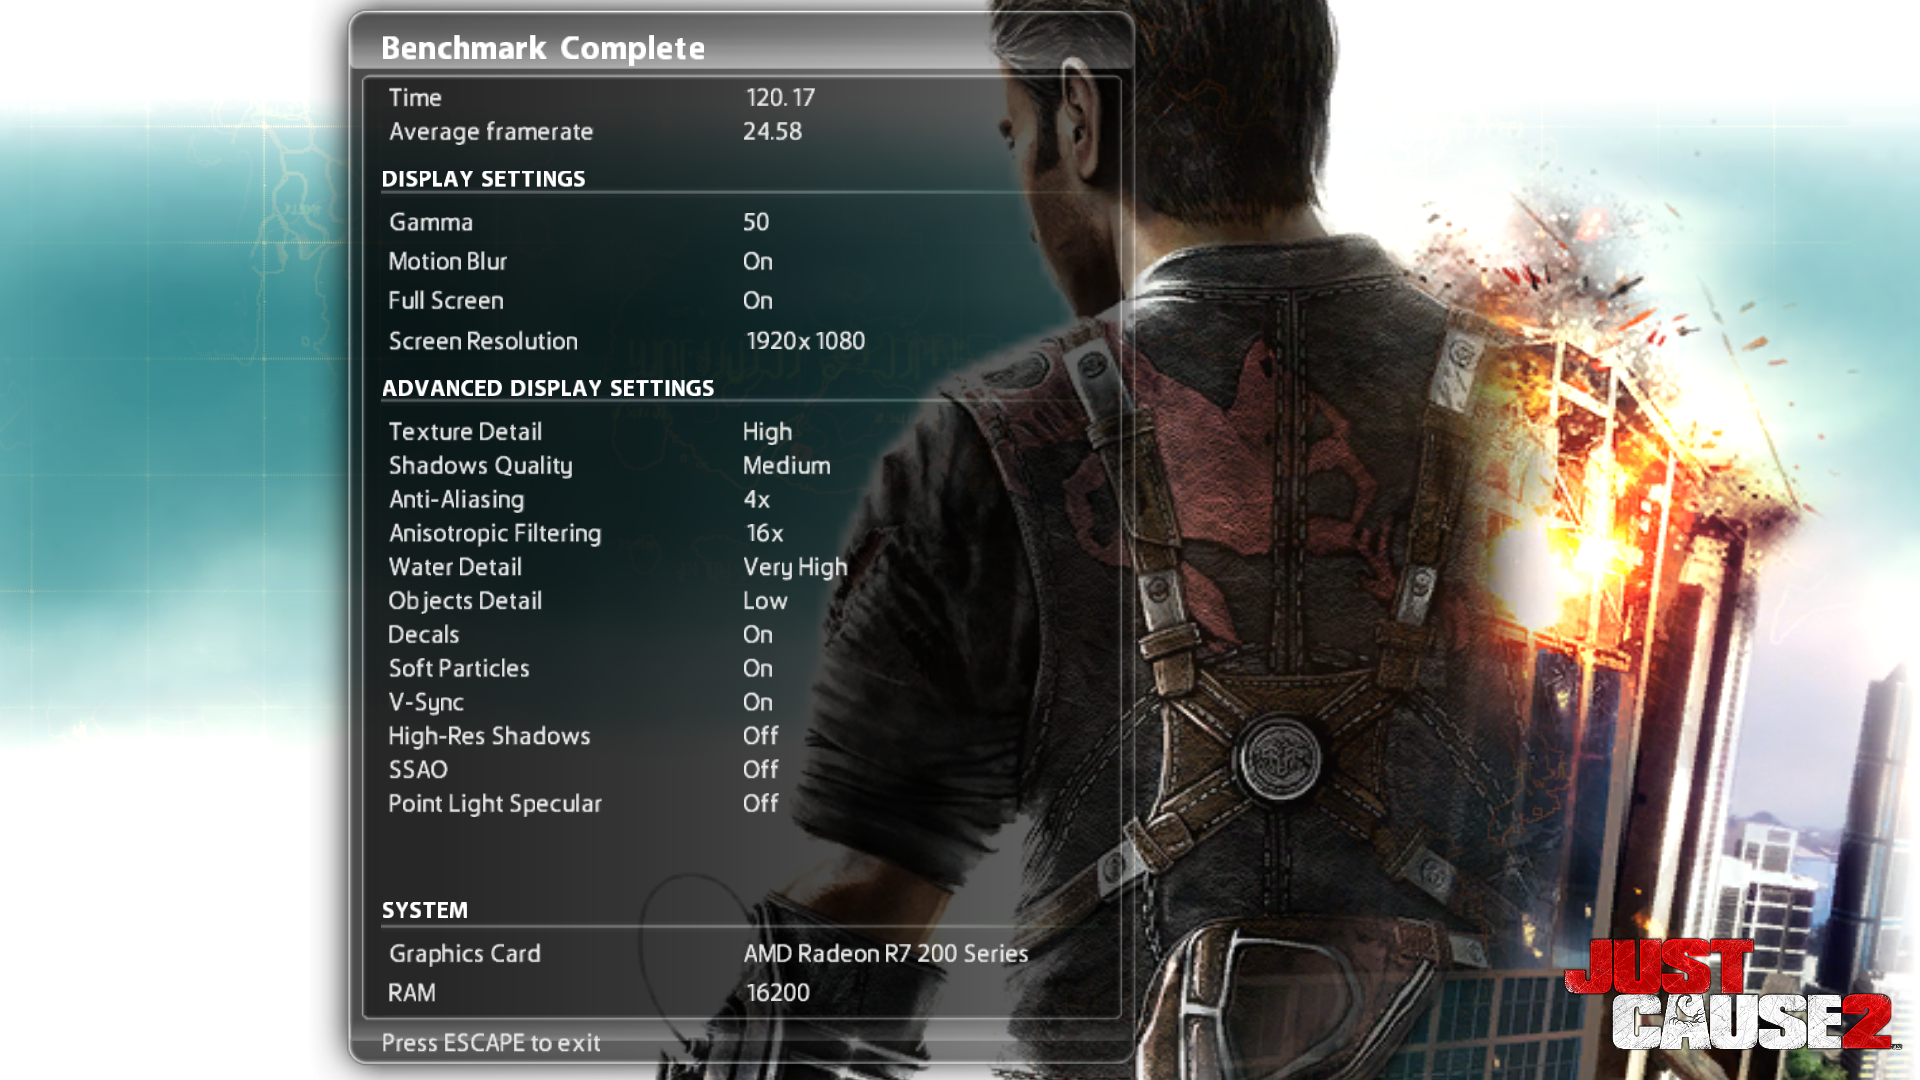This screenshot has height=1080, width=1920.
Task: Click the Soft Particles On value
Action: click(x=757, y=669)
